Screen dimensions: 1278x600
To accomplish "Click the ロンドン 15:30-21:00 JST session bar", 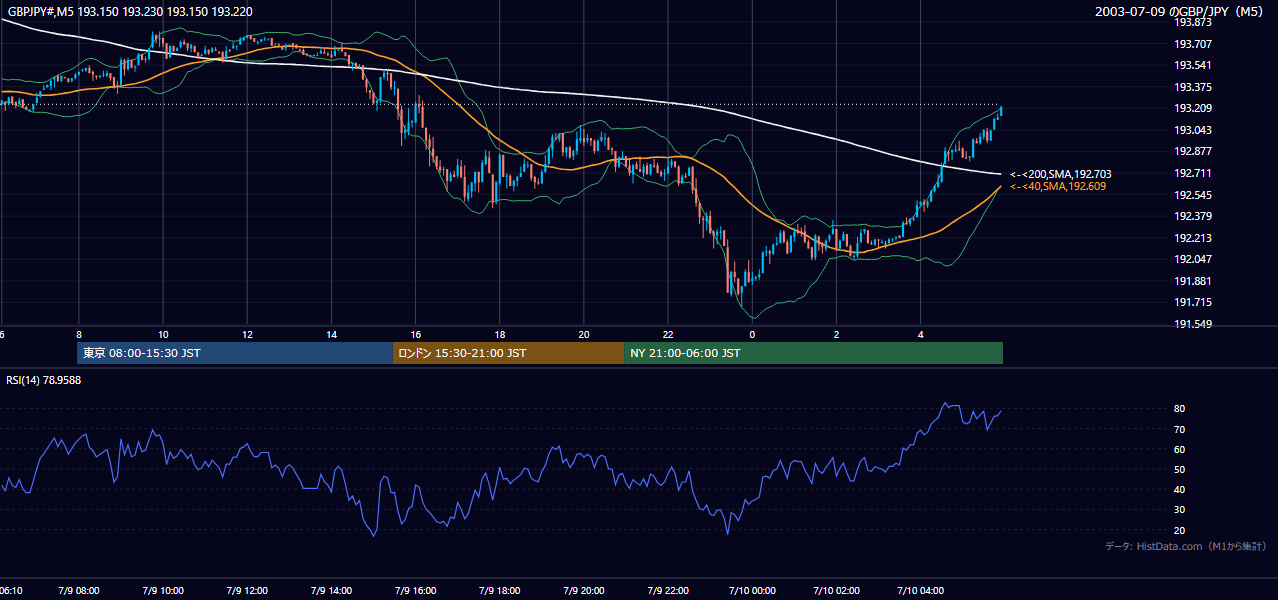I will coord(509,353).
